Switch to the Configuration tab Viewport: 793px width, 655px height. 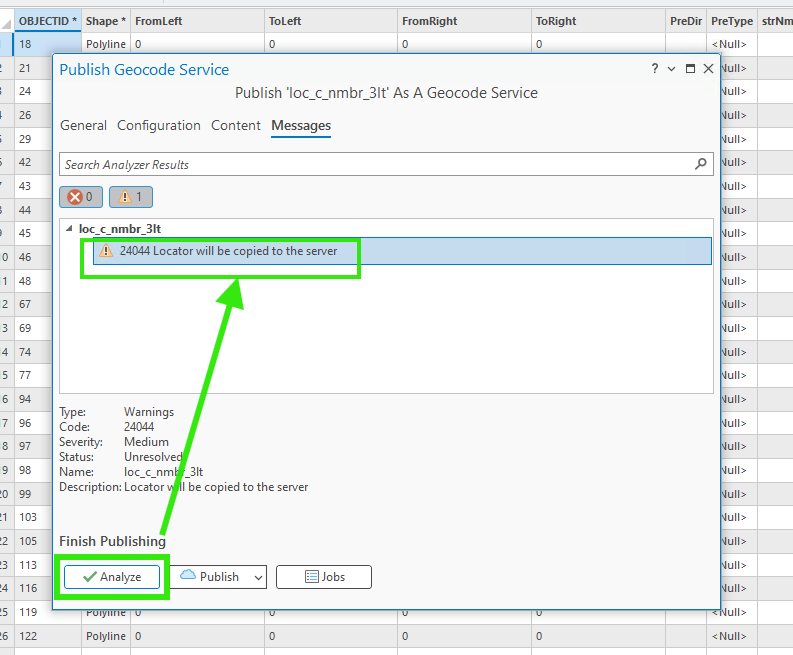tap(159, 126)
